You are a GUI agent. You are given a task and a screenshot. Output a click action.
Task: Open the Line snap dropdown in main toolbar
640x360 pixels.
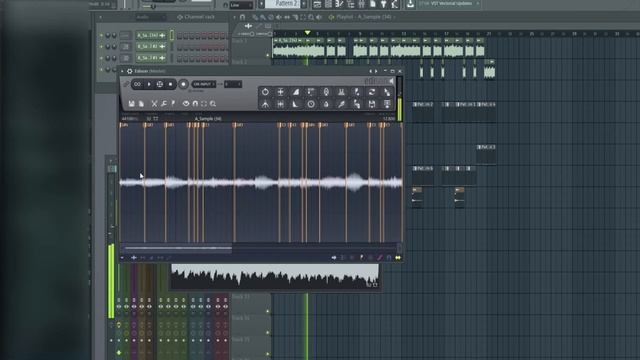coord(241,5)
